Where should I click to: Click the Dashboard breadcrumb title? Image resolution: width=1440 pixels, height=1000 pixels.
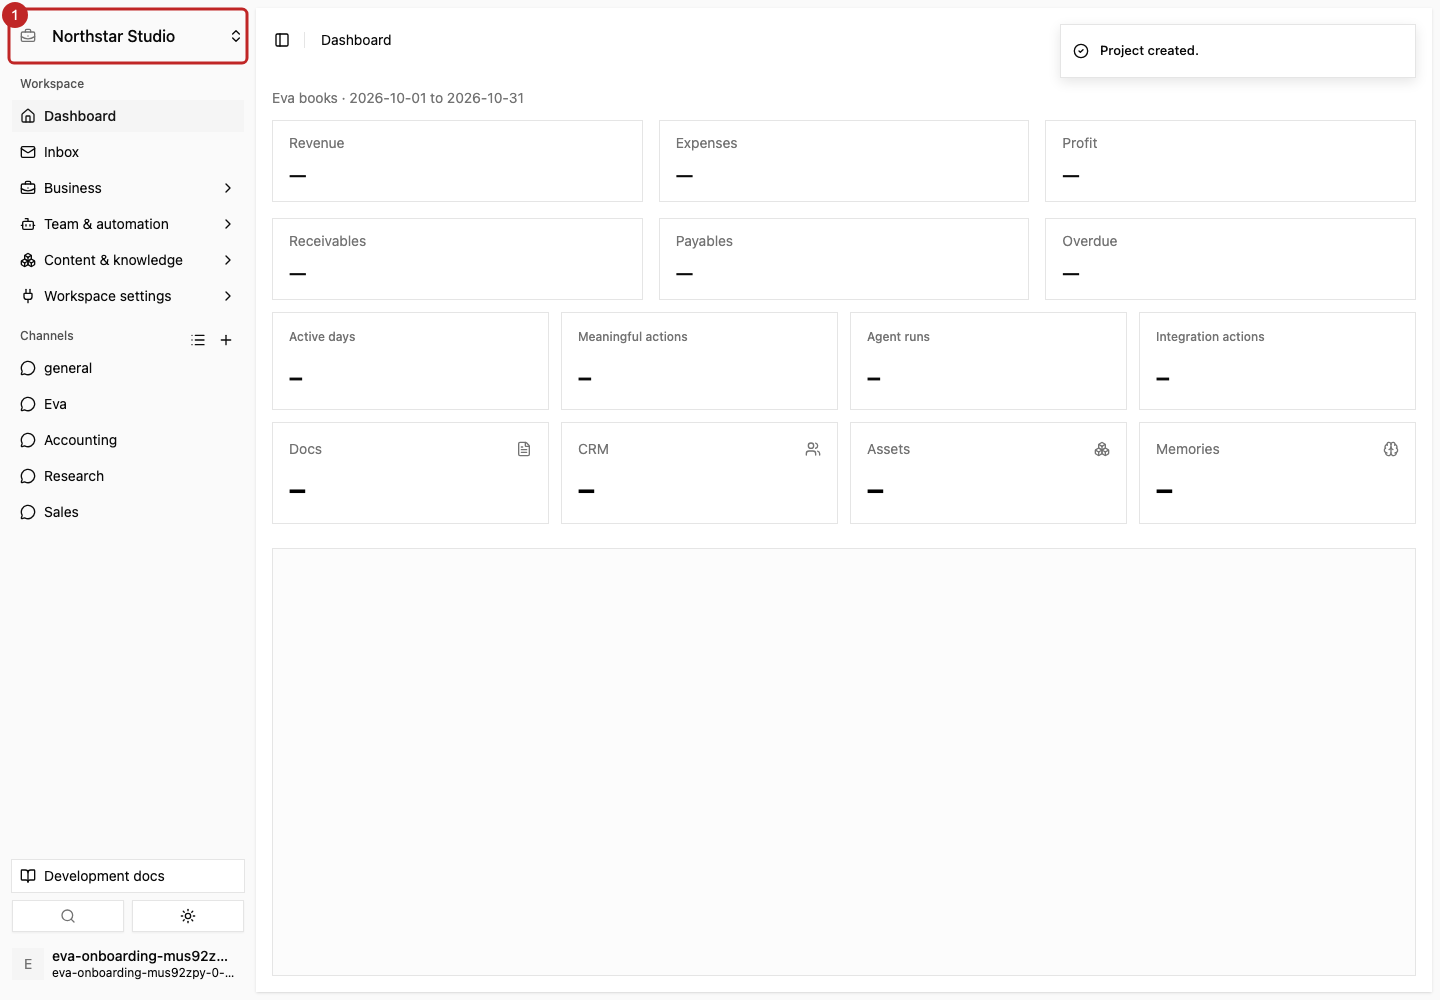(x=356, y=40)
